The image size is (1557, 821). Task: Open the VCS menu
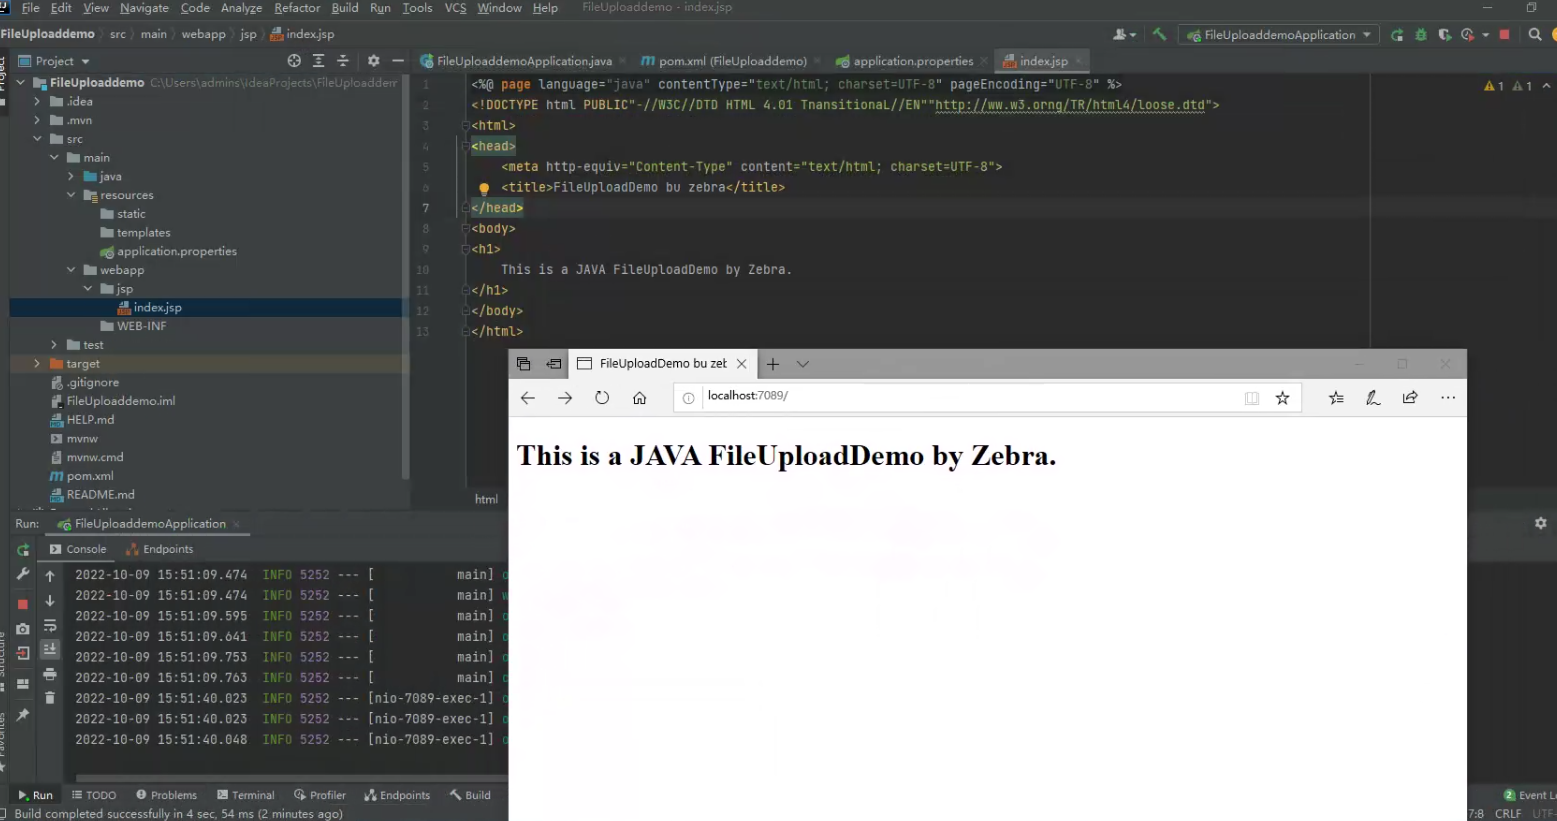455,8
